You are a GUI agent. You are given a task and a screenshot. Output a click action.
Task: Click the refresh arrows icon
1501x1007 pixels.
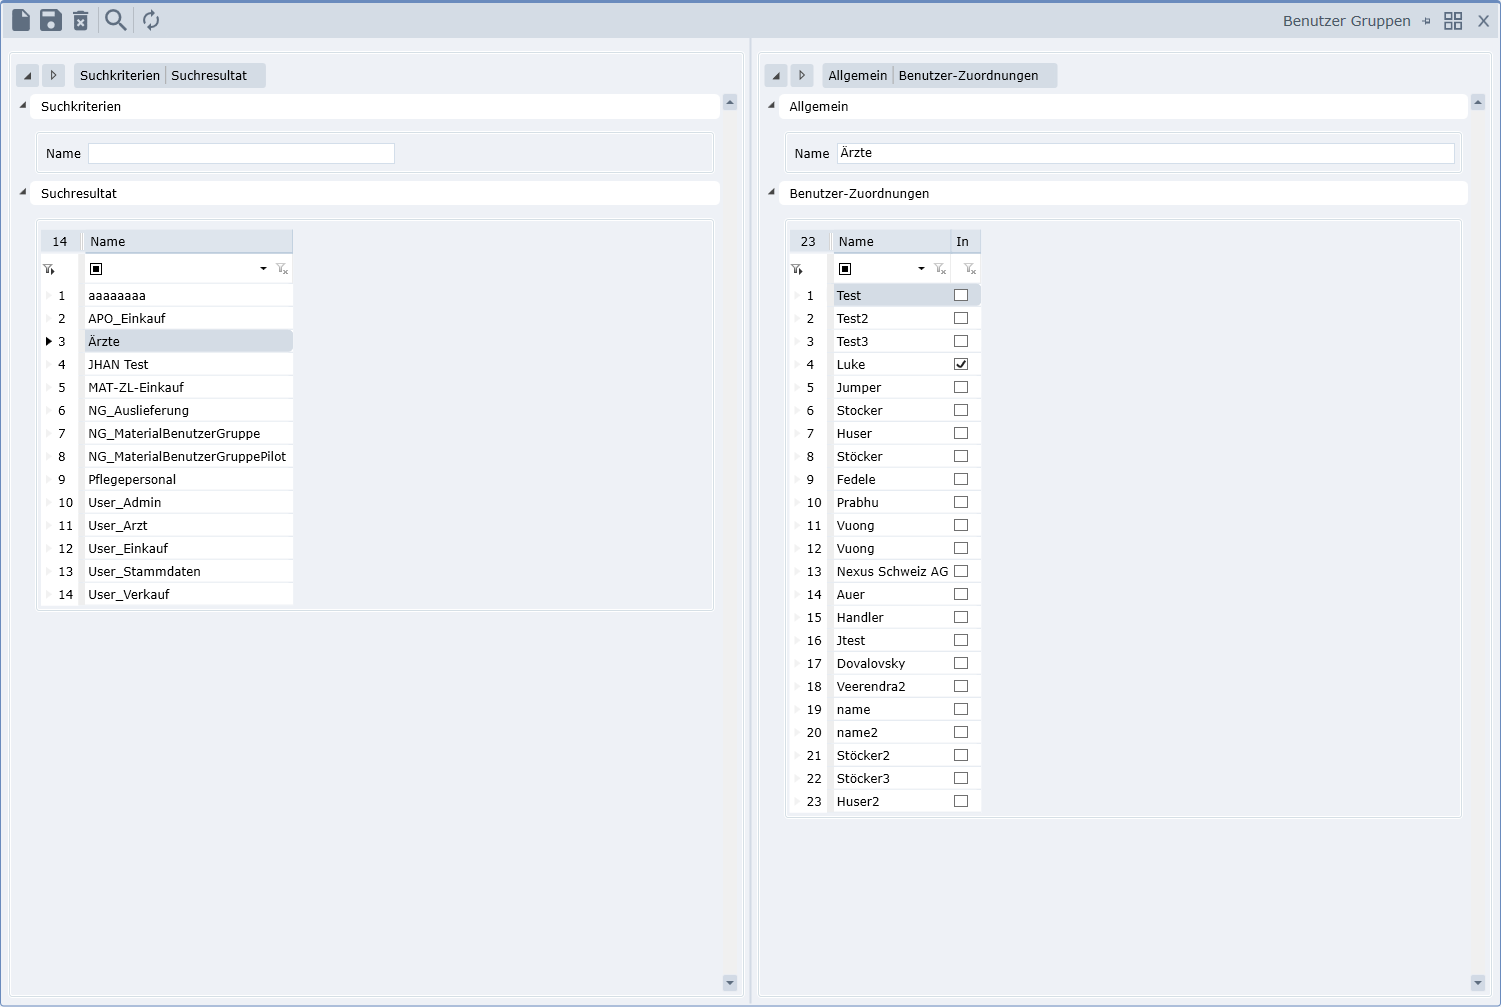(151, 20)
